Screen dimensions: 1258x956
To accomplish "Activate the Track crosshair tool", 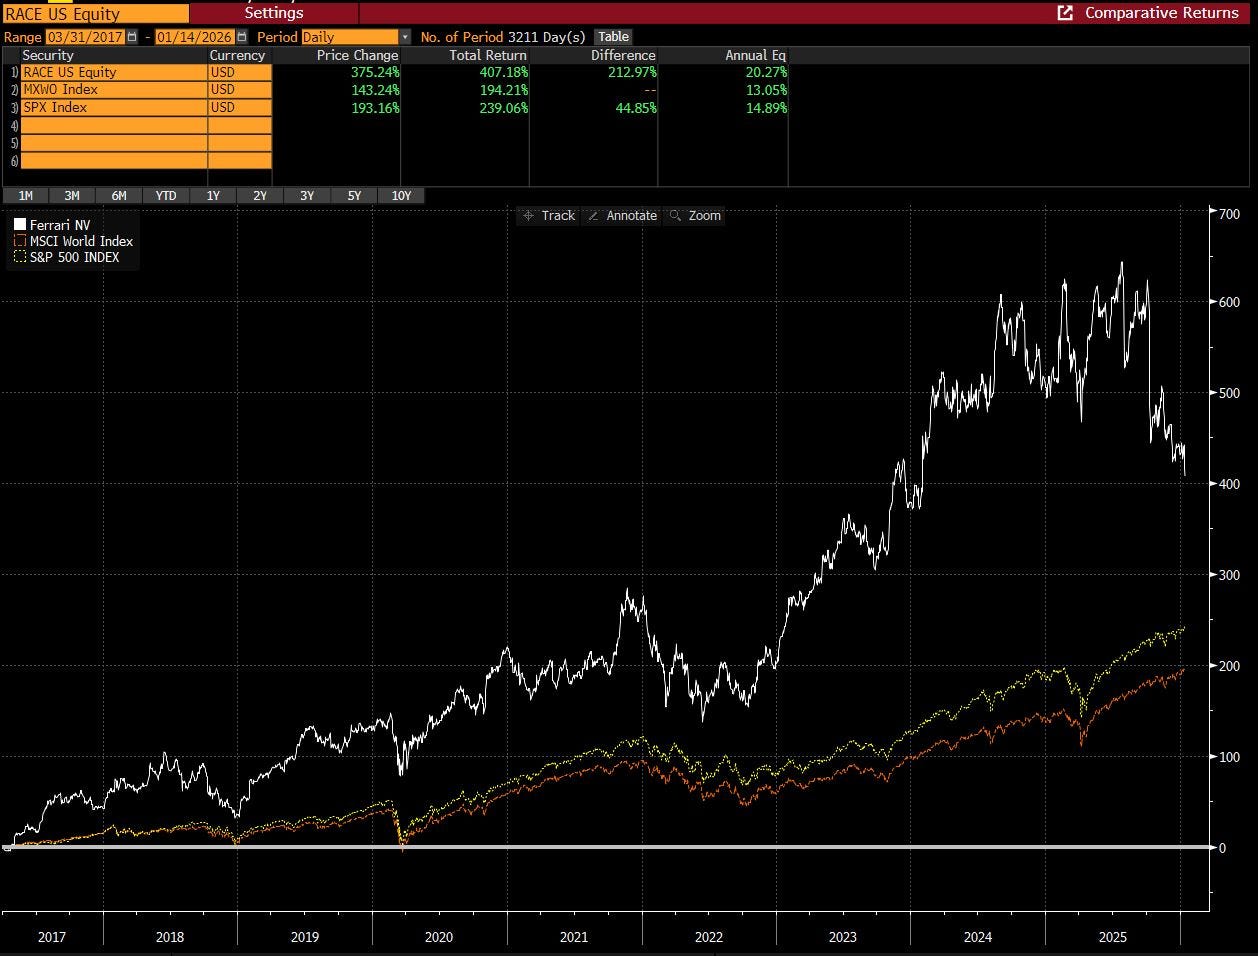I will click(549, 215).
